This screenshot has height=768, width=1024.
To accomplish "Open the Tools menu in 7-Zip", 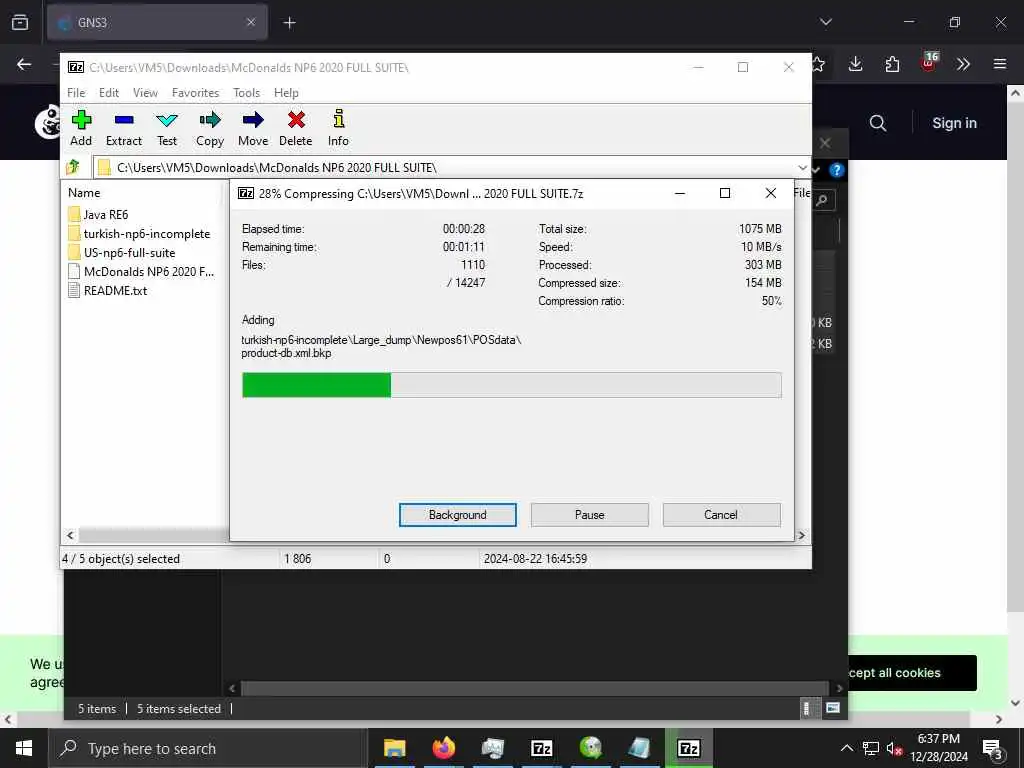I will [246, 93].
